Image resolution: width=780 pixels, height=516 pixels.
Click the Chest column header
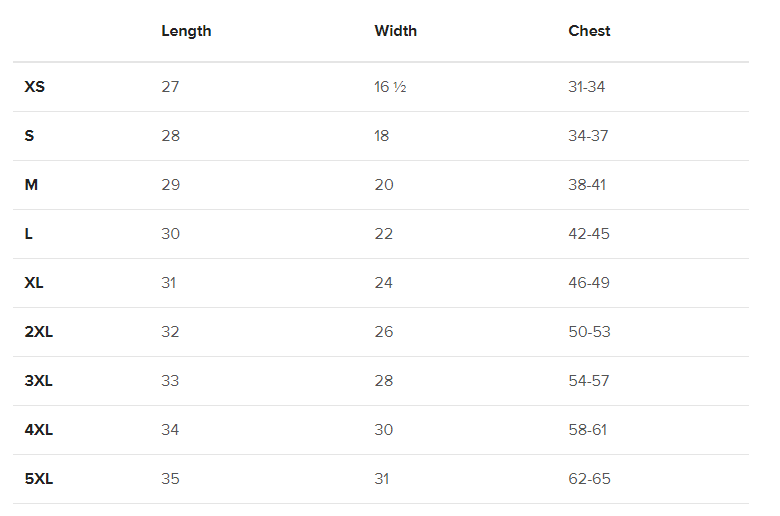(x=589, y=31)
